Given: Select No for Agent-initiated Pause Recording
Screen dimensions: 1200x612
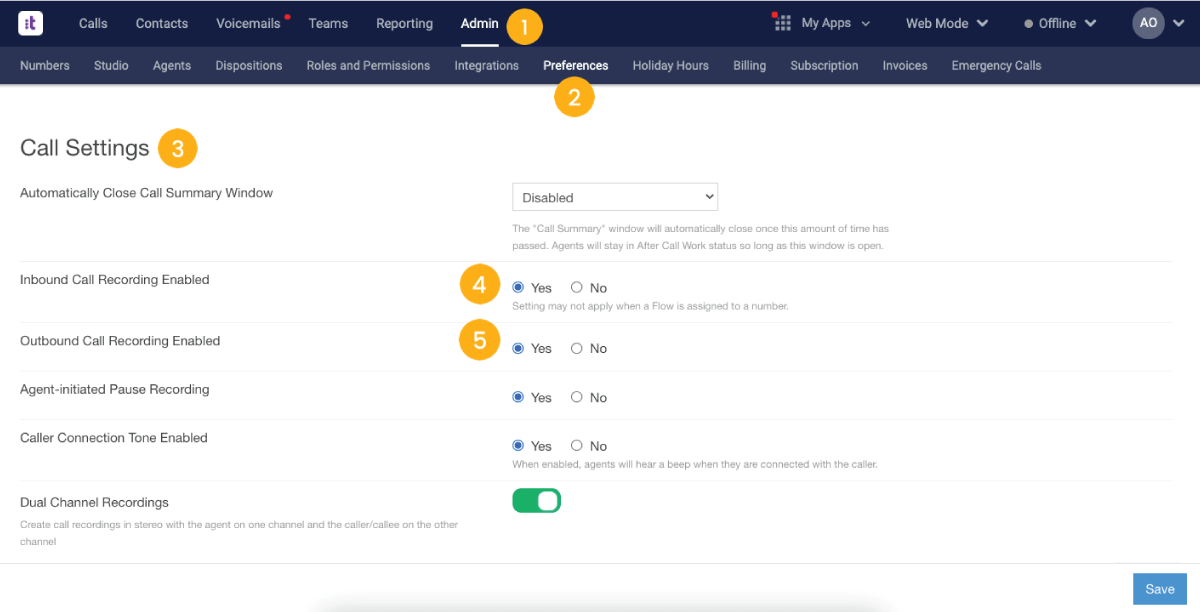Looking at the screenshot, I should coord(577,397).
